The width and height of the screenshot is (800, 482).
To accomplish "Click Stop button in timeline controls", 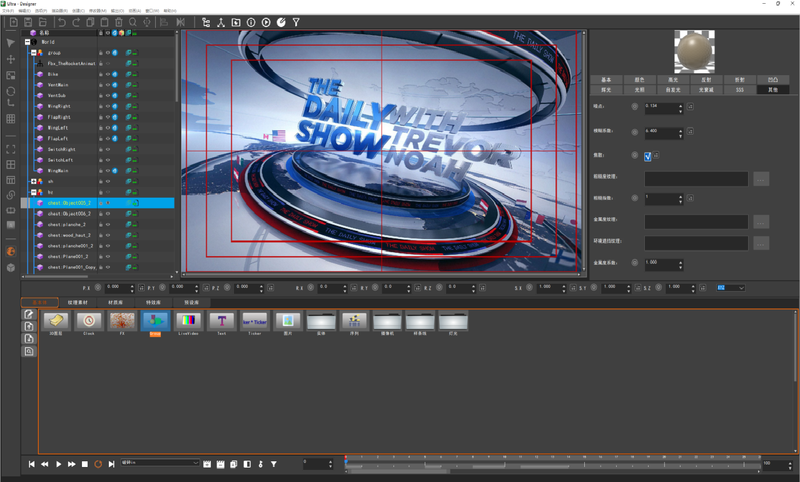I will (85, 464).
